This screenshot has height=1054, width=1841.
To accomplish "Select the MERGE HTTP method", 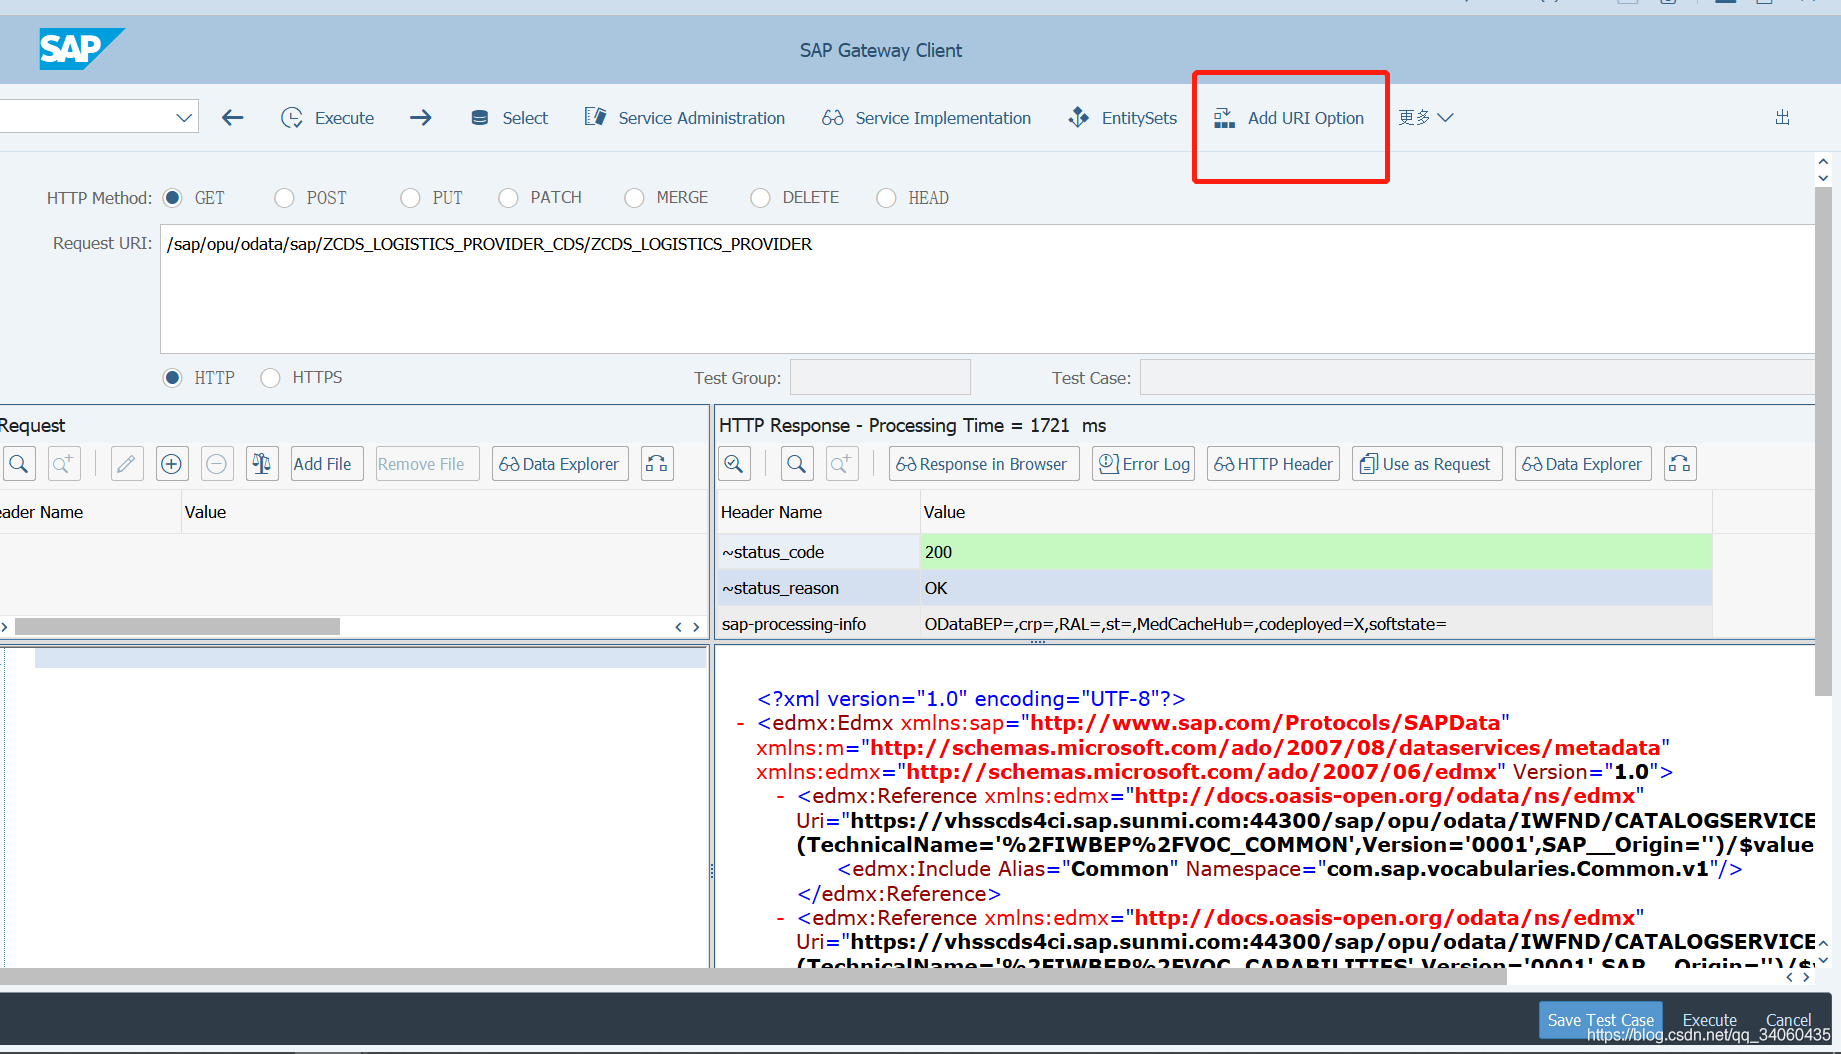I will click(634, 198).
